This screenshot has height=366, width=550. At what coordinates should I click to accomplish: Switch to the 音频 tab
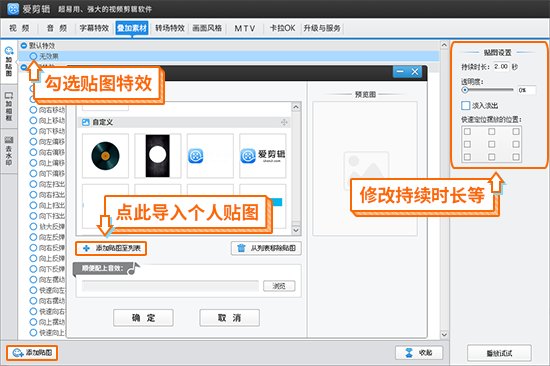pos(57,28)
